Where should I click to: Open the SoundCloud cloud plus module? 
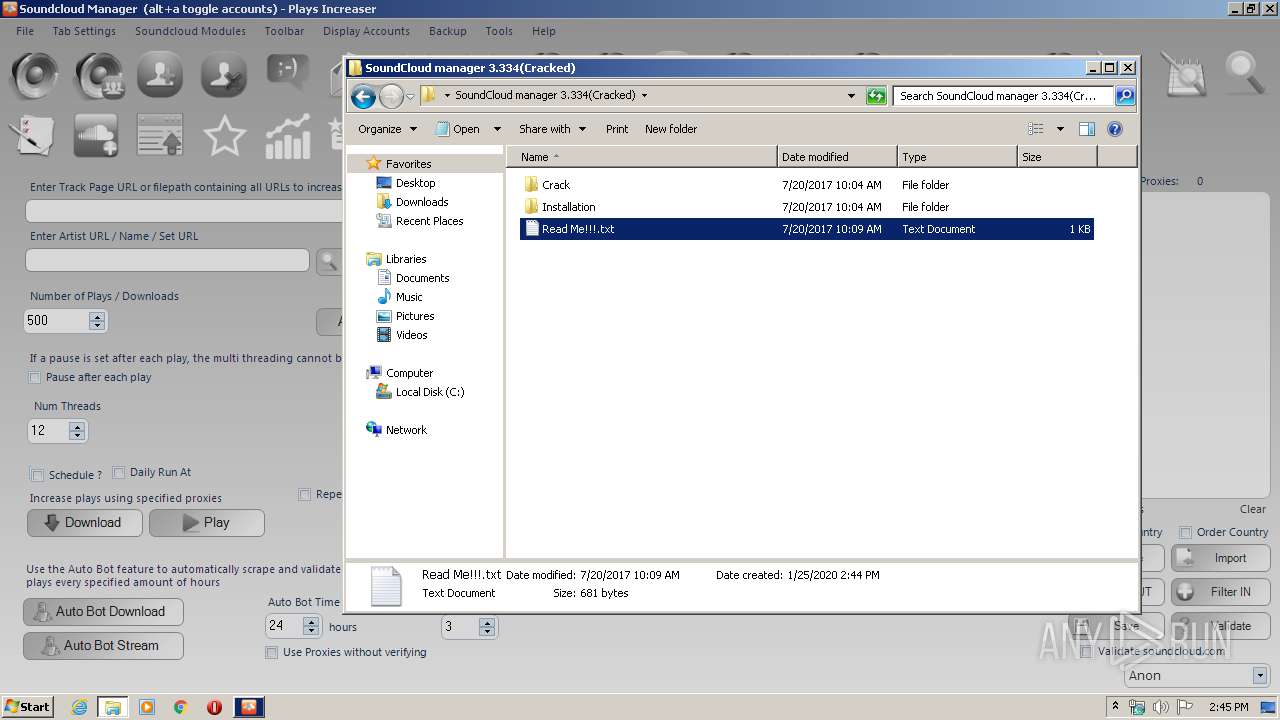pos(96,136)
